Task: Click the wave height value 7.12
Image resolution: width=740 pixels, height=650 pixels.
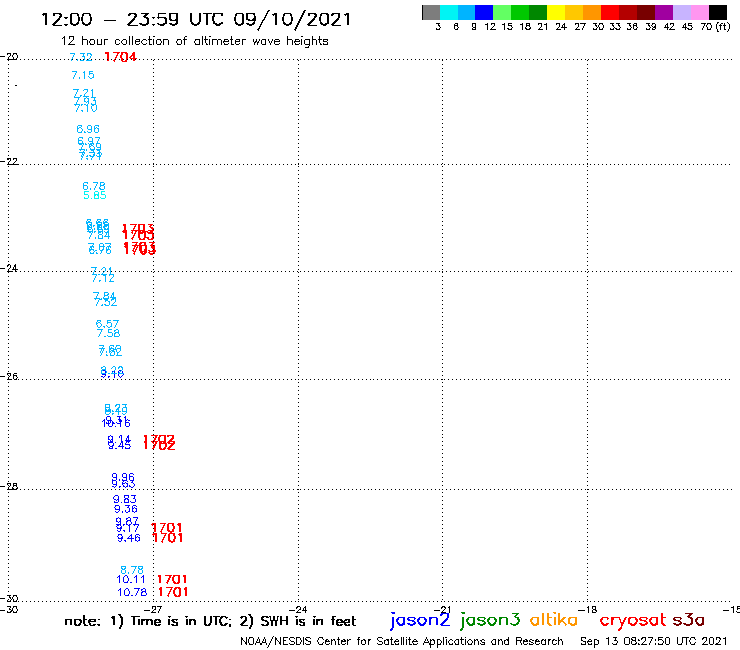Action: [x=103, y=278]
